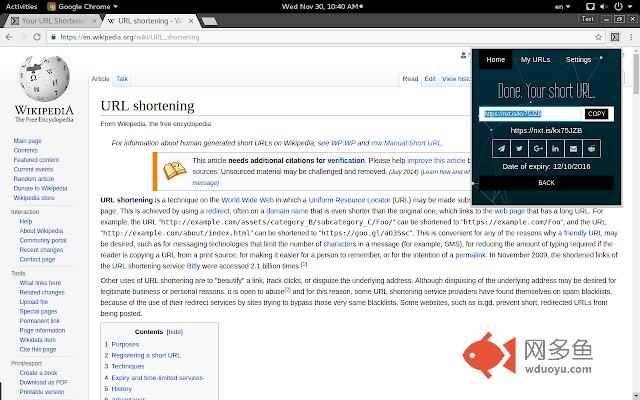Open the Wikidata item link
This screenshot has height=400, width=640.
[38, 340]
